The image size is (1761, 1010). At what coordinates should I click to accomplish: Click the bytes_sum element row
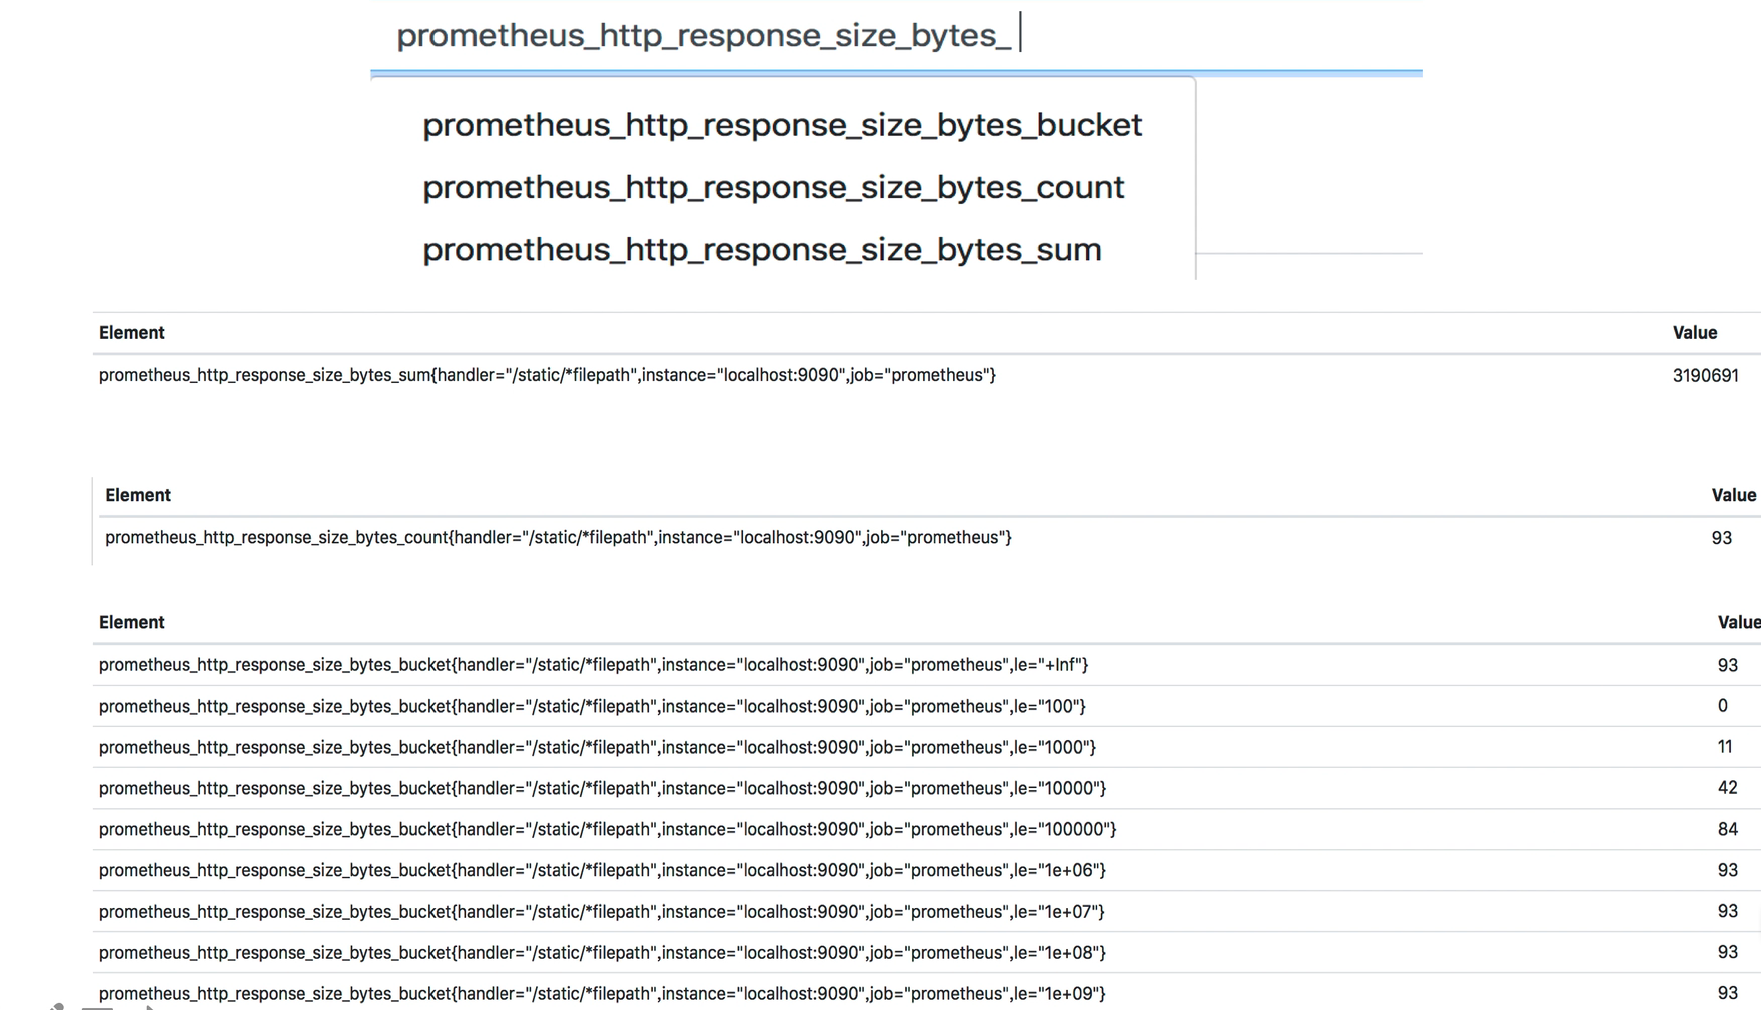[x=547, y=375]
